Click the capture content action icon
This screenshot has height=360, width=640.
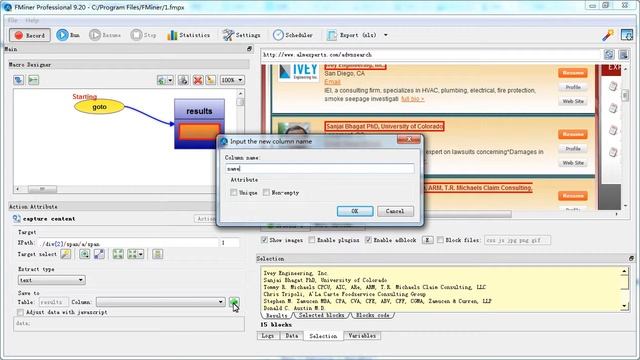(x=16, y=219)
